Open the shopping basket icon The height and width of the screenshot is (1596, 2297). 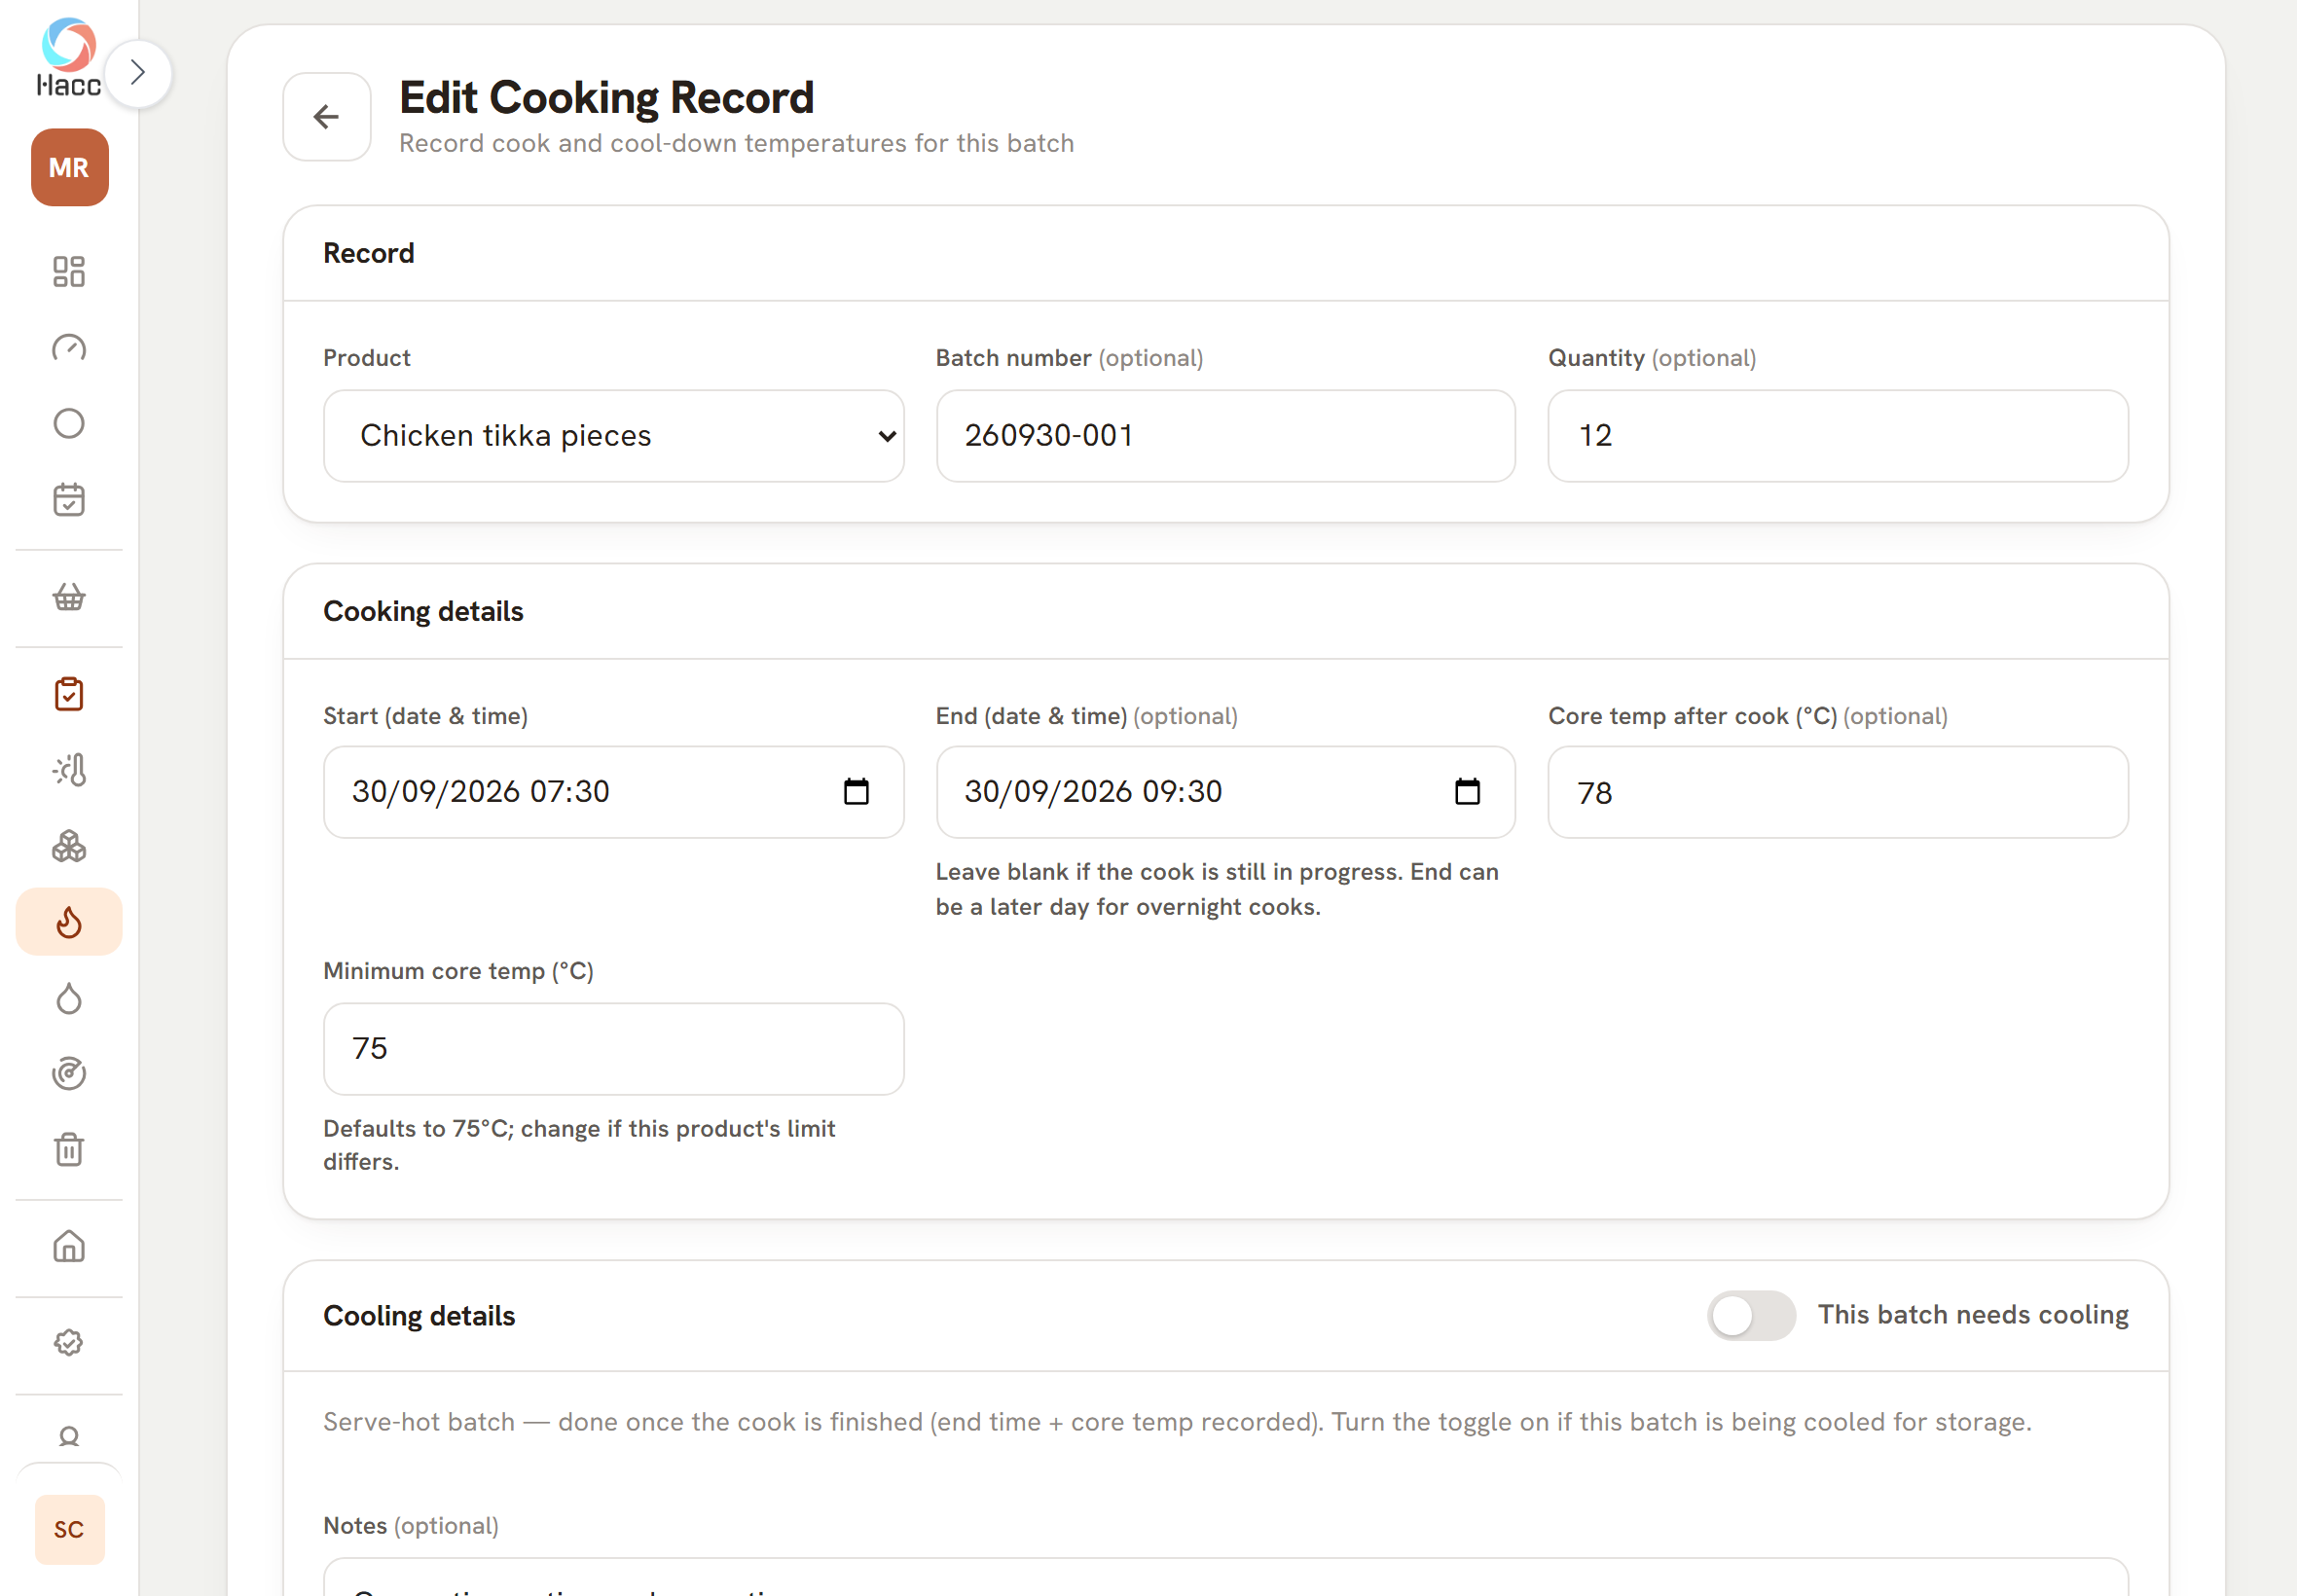[x=69, y=597]
